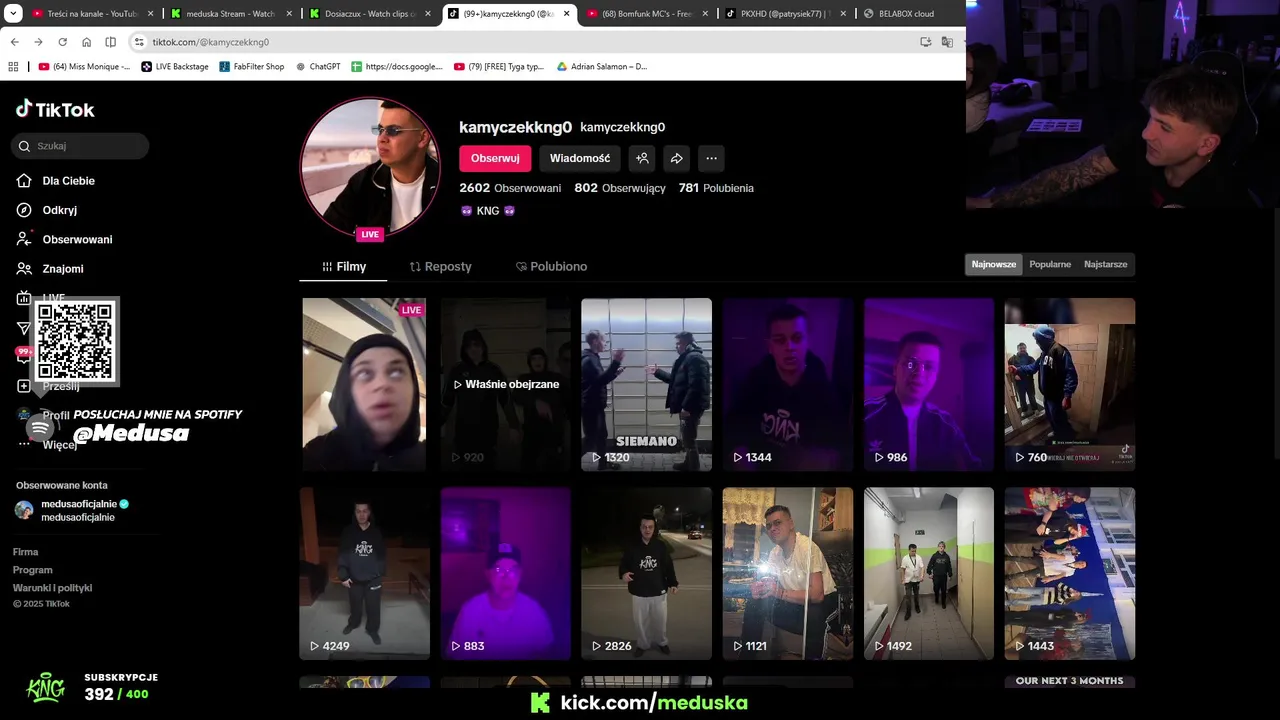Open Znajomi section
The image size is (1280, 720).
pos(50,269)
